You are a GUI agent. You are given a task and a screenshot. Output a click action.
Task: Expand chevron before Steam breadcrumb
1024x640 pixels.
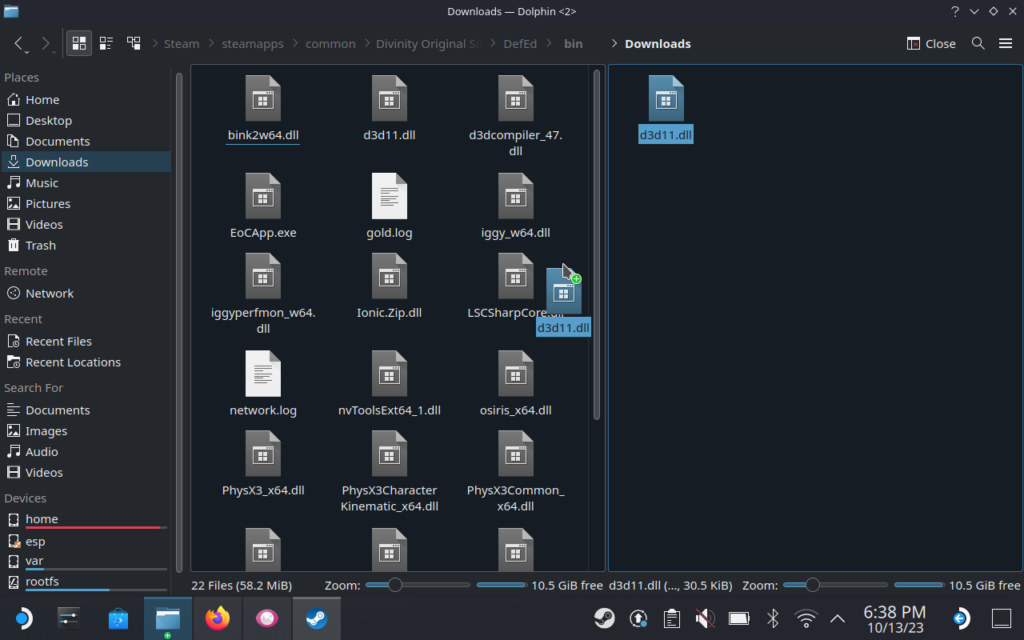[155, 44]
